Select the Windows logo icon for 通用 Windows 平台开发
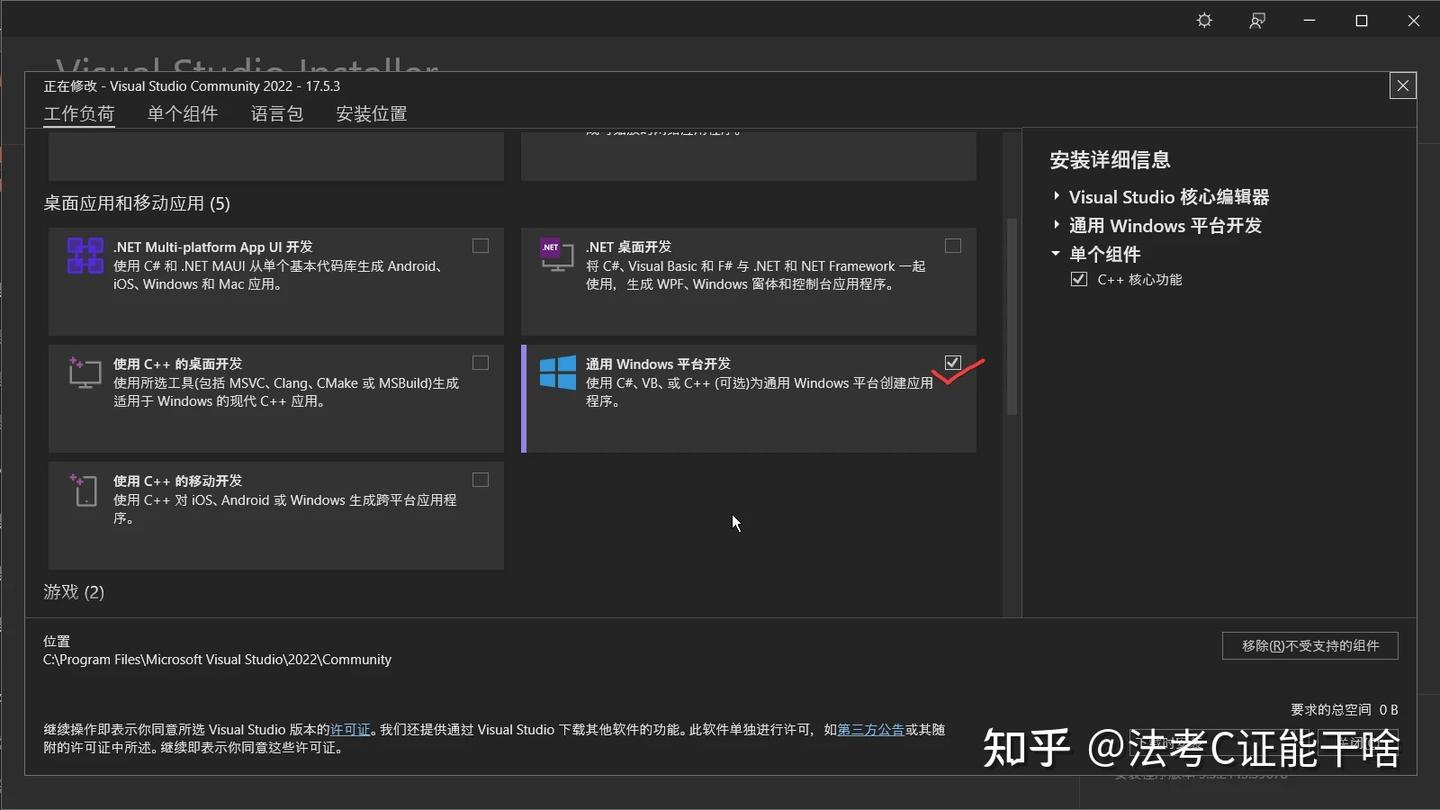The width and height of the screenshot is (1440, 810). tap(557, 373)
